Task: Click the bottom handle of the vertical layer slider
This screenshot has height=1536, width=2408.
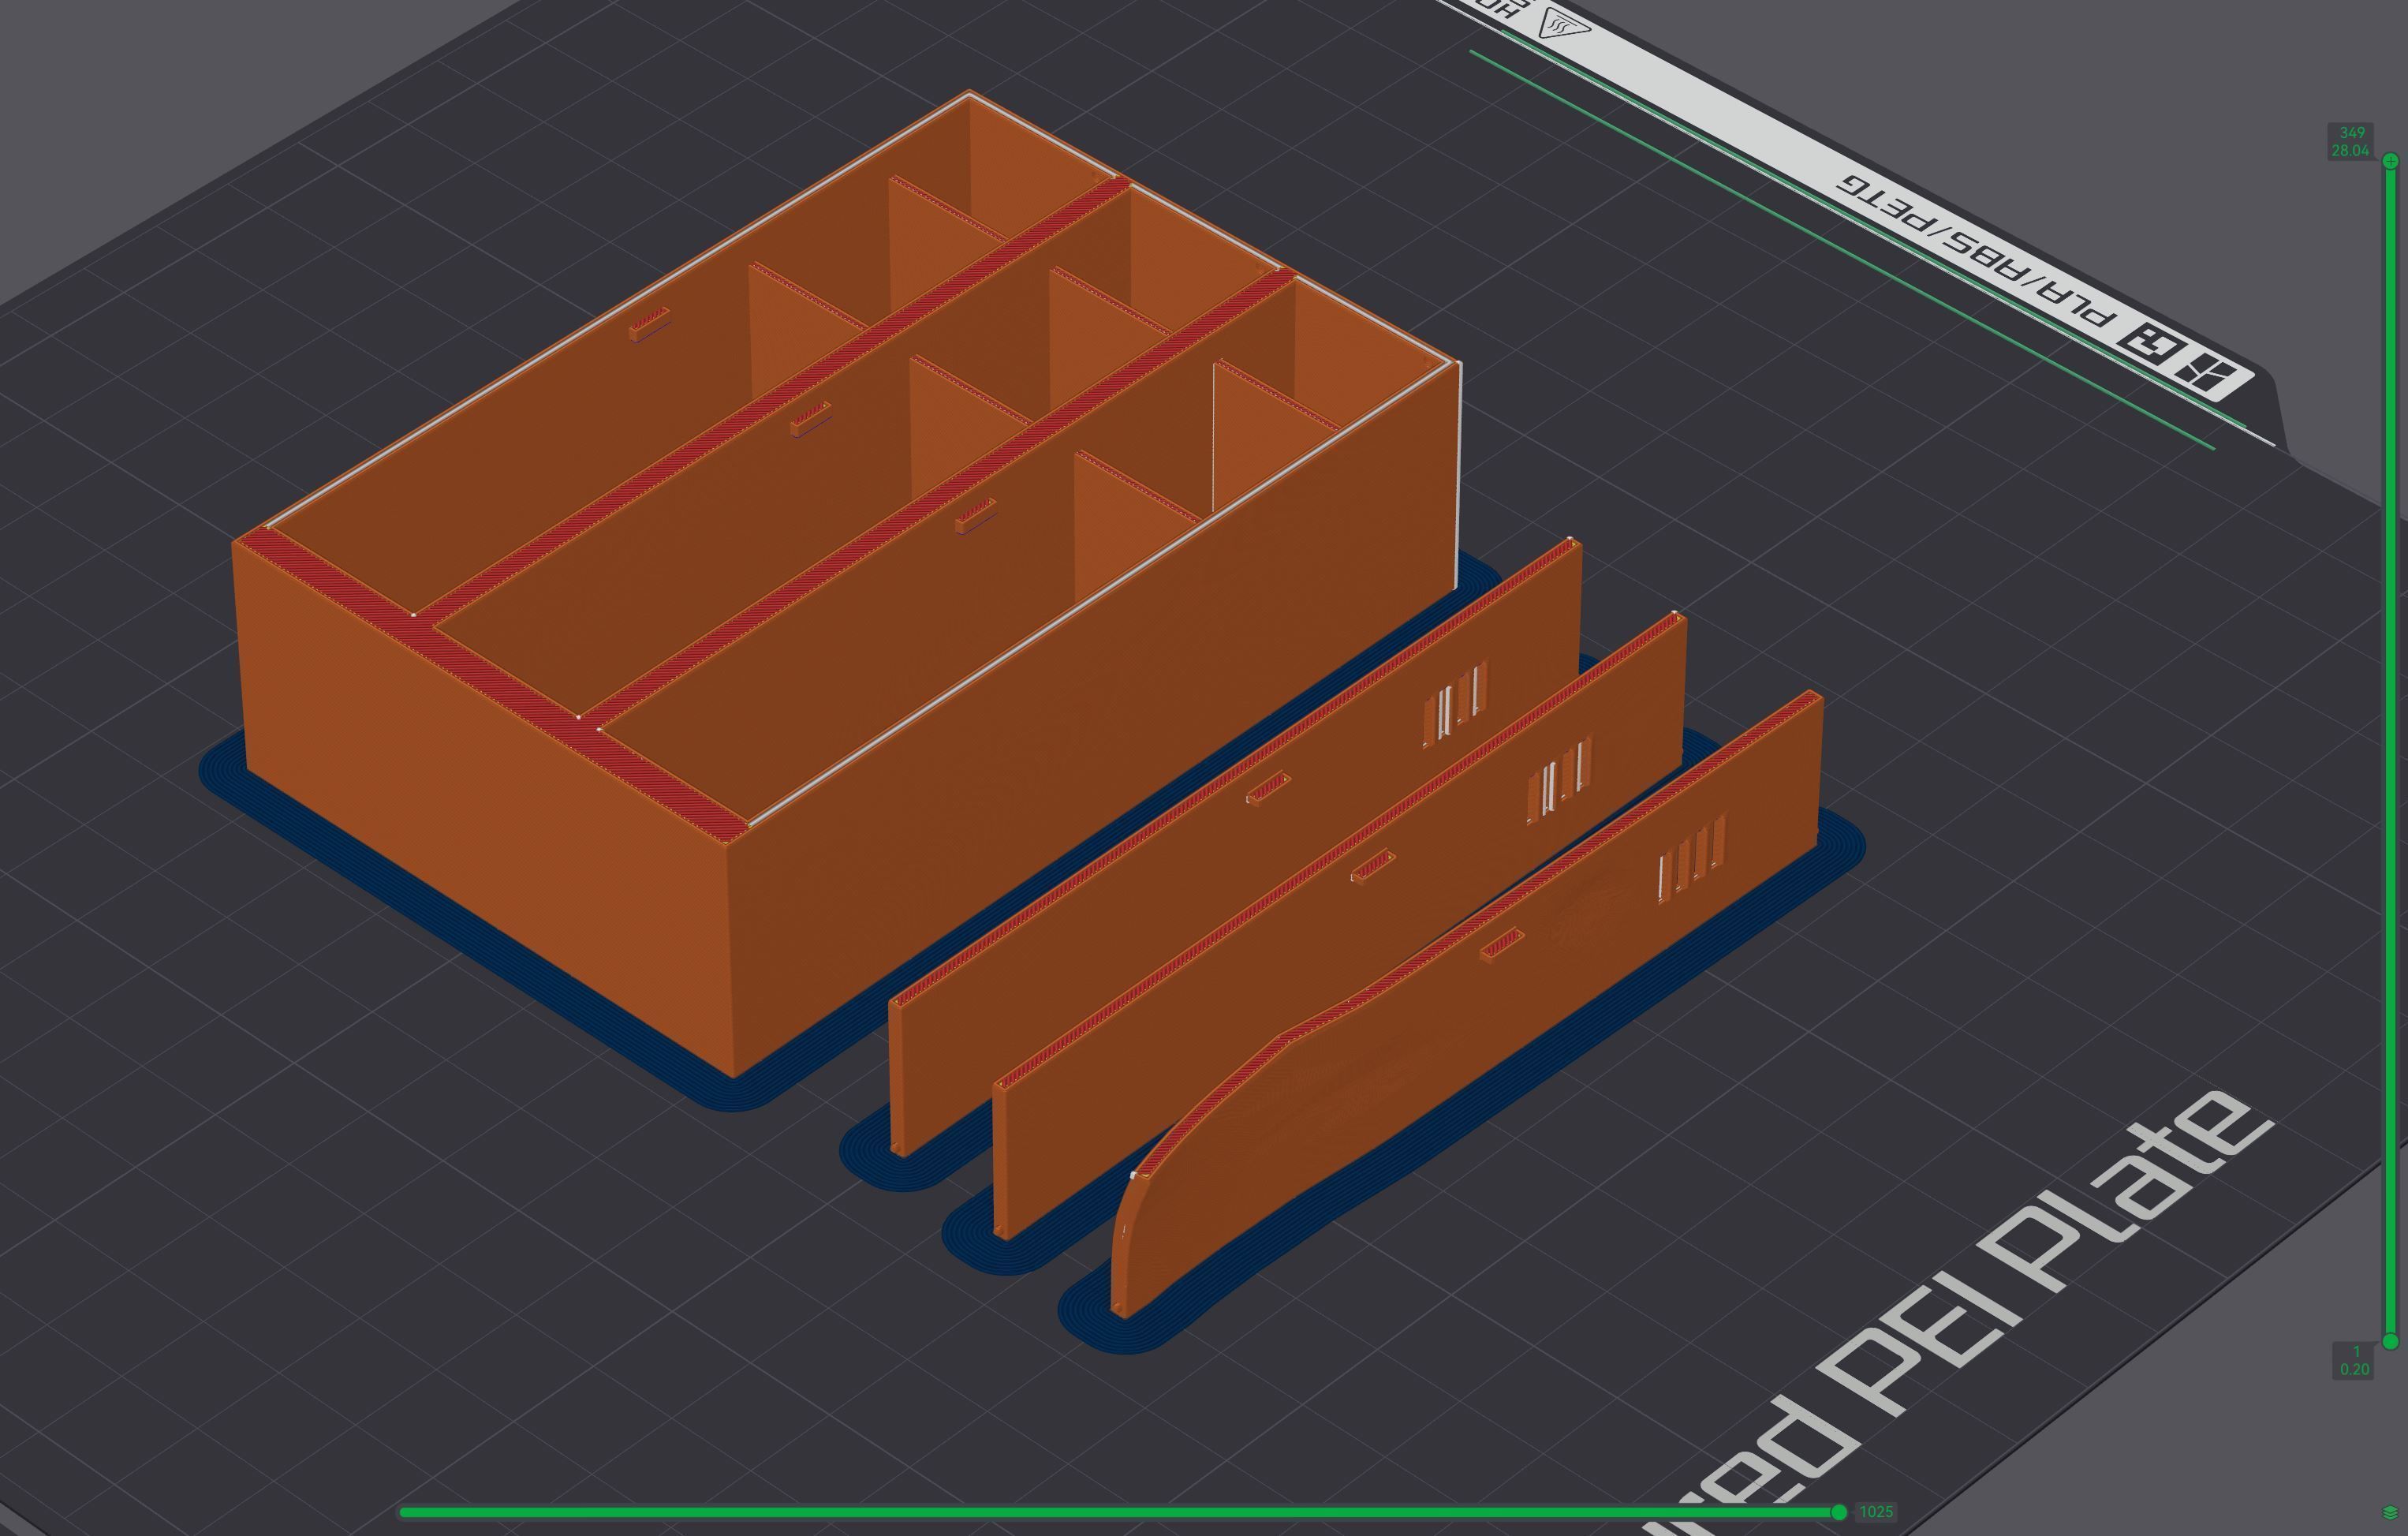Action: (2391, 1341)
